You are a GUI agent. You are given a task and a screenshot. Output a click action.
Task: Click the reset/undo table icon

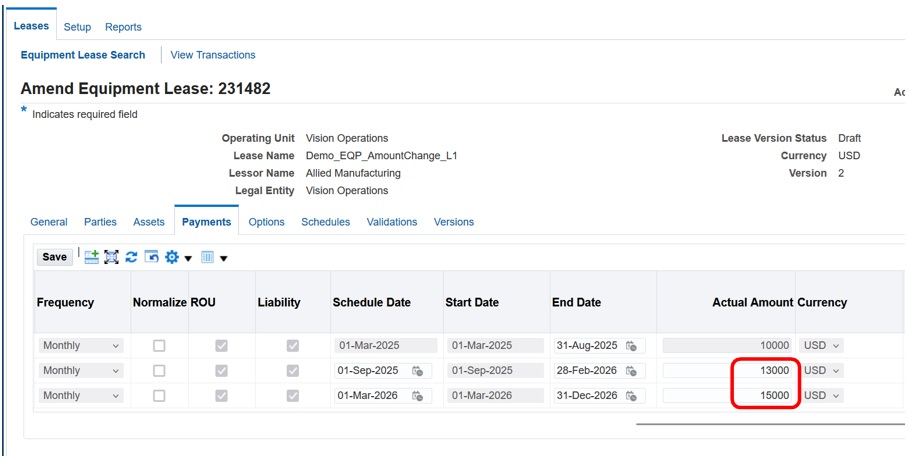(x=151, y=257)
